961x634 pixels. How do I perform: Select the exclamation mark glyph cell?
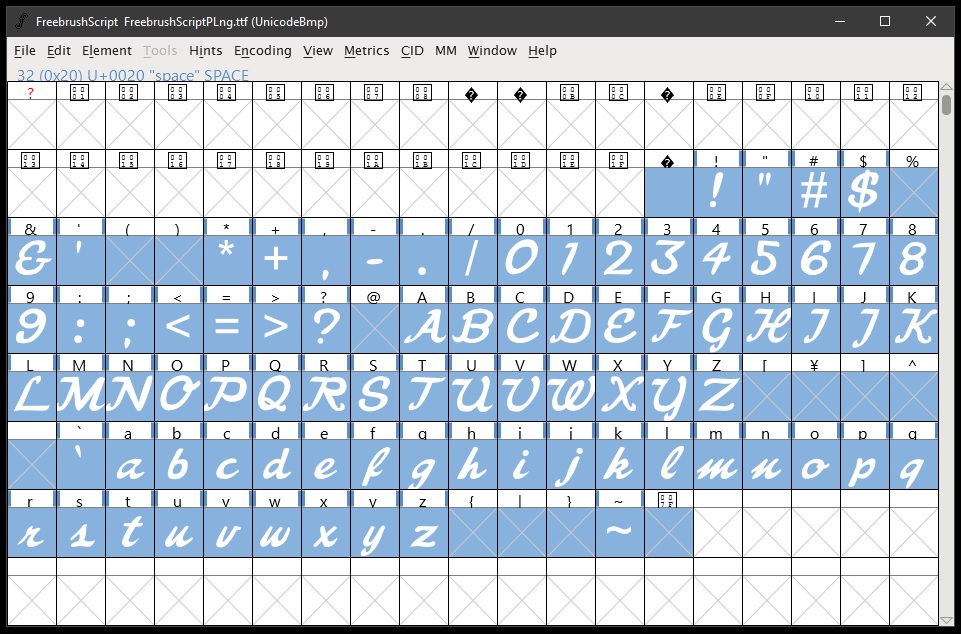(718, 193)
